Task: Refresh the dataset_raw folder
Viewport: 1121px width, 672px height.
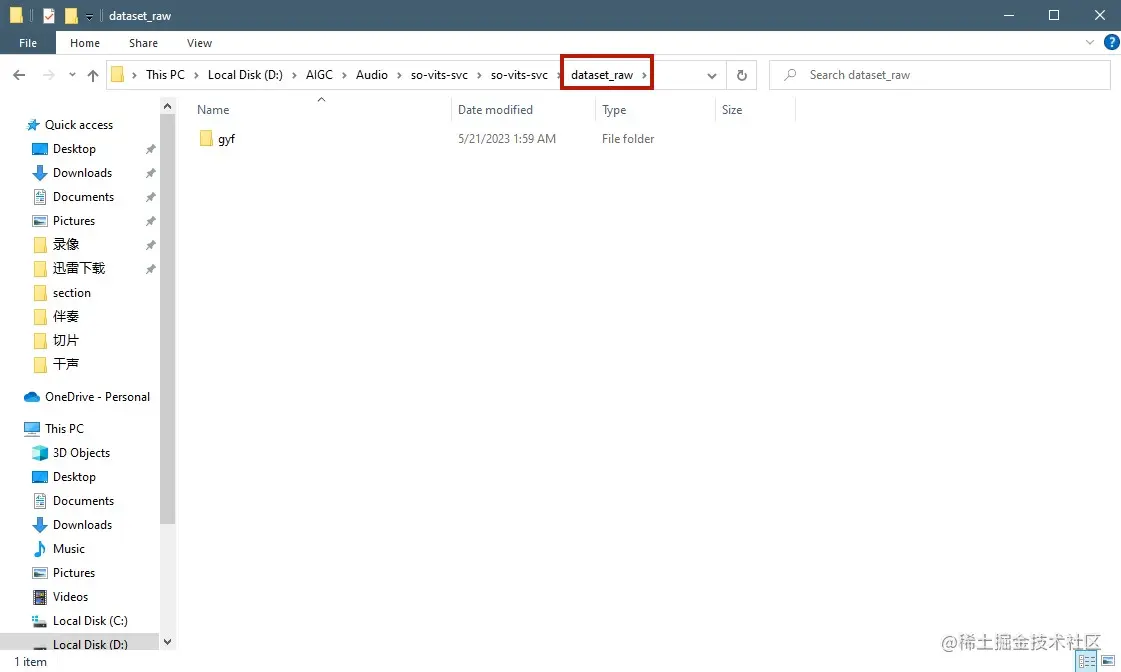Action: point(741,75)
